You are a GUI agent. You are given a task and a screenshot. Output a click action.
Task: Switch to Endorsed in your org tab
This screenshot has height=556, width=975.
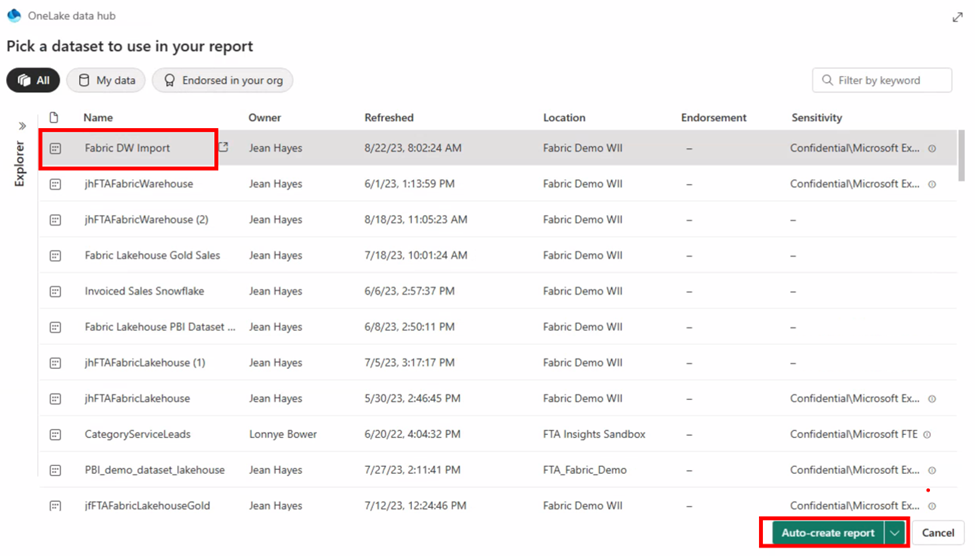pos(223,80)
